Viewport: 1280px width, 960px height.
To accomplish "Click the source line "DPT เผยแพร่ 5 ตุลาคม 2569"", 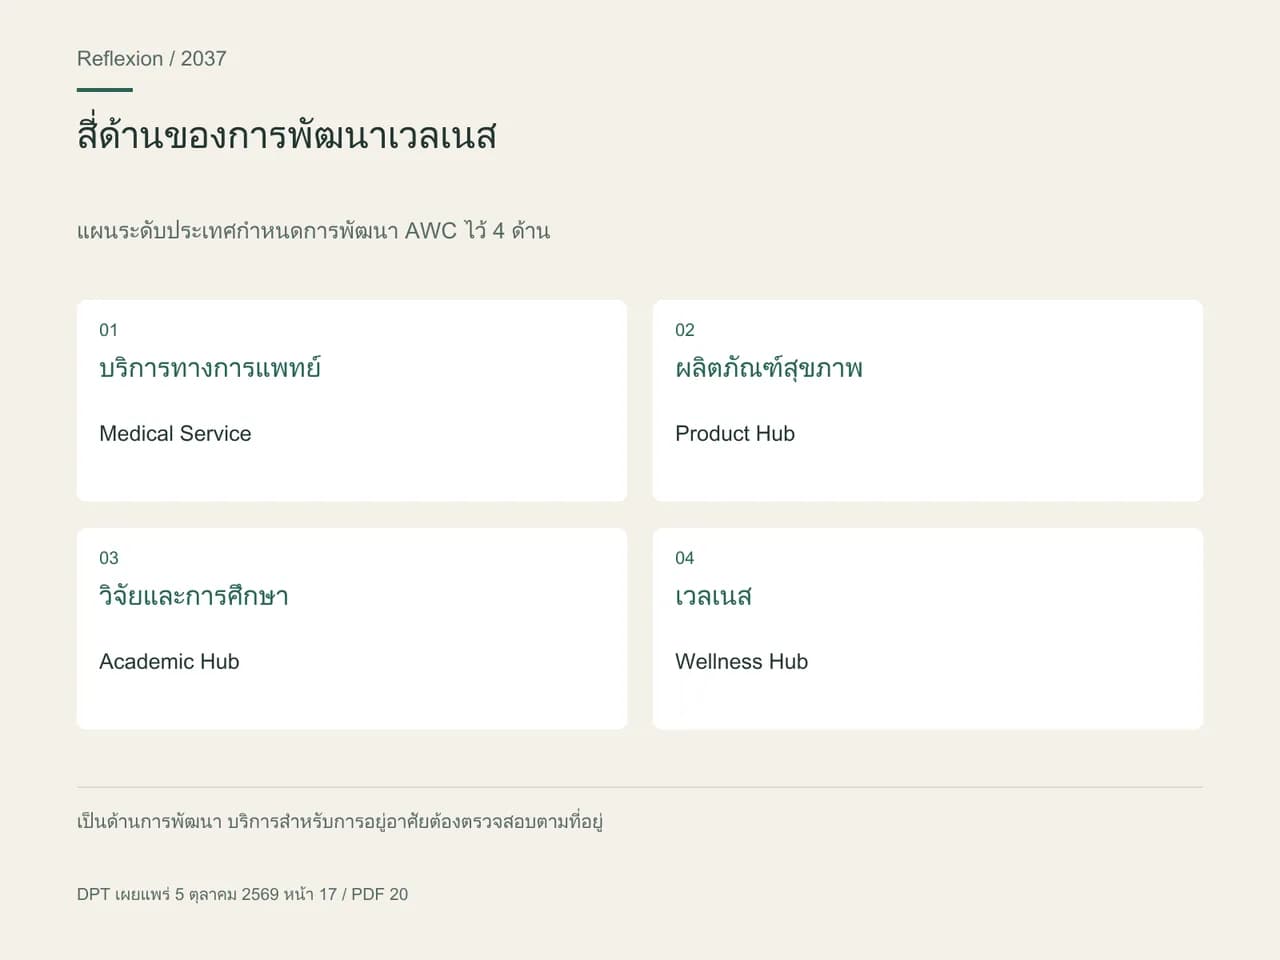I will pyautogui.click(x=242, y=894).
